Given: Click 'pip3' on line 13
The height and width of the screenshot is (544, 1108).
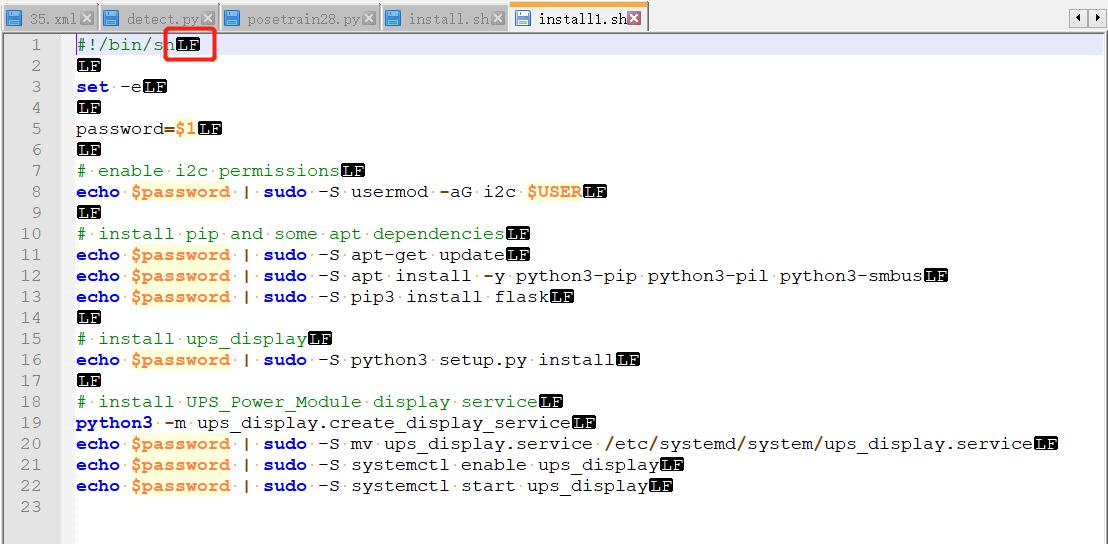Looking at the screenshot, I should click(373, 297).
